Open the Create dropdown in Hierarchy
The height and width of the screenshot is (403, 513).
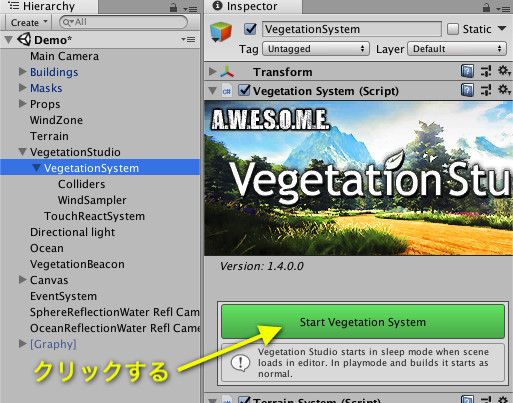(28, 22)
